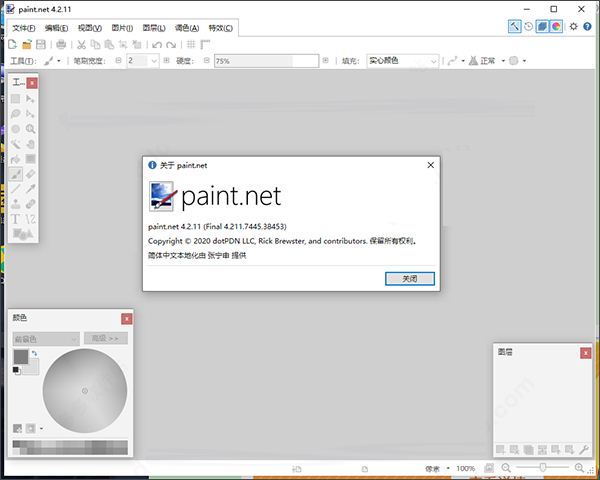Select the Pencil tool

click(15, 189)
